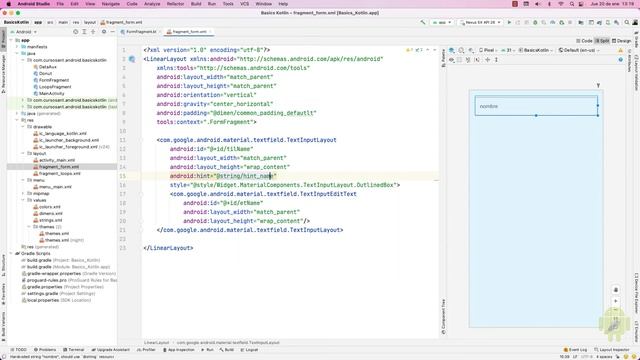Screen dimensions: 640x360
Task: Collapse the drawable folder
Action: (23, 127)
